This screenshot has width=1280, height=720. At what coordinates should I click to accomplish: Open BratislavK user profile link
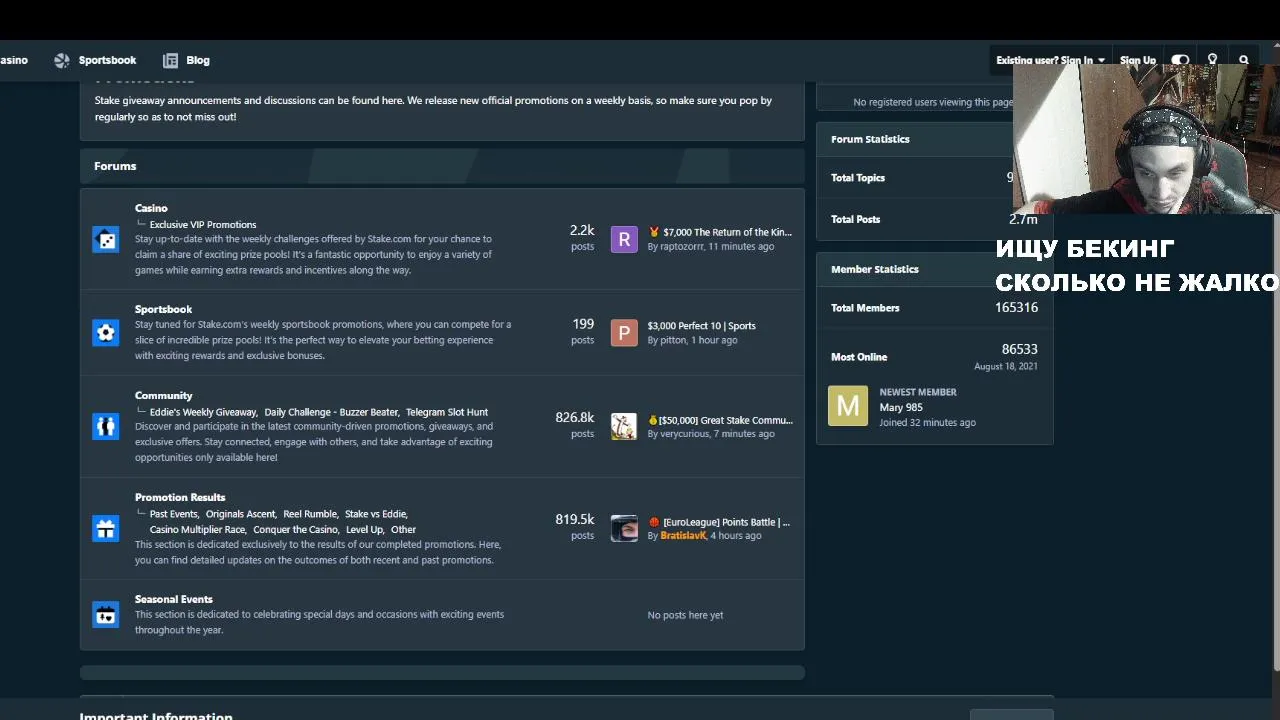tap(683, 536)
